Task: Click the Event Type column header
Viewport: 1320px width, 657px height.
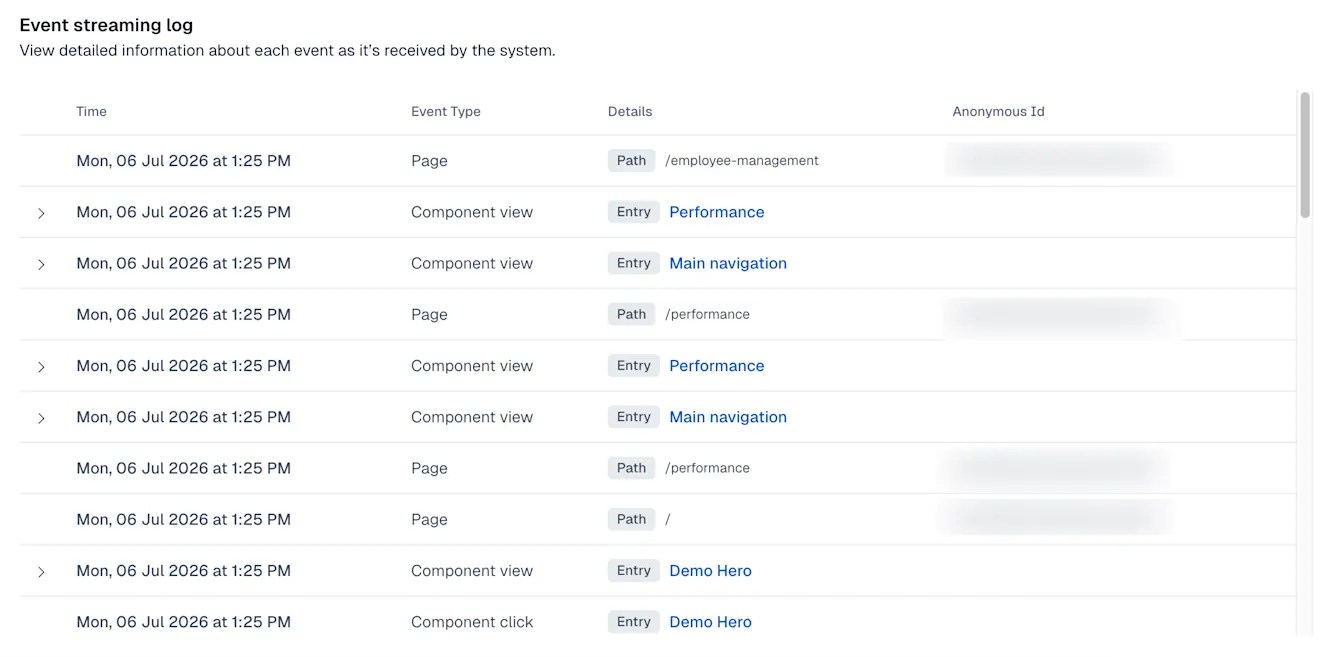Action: [446, 112]
